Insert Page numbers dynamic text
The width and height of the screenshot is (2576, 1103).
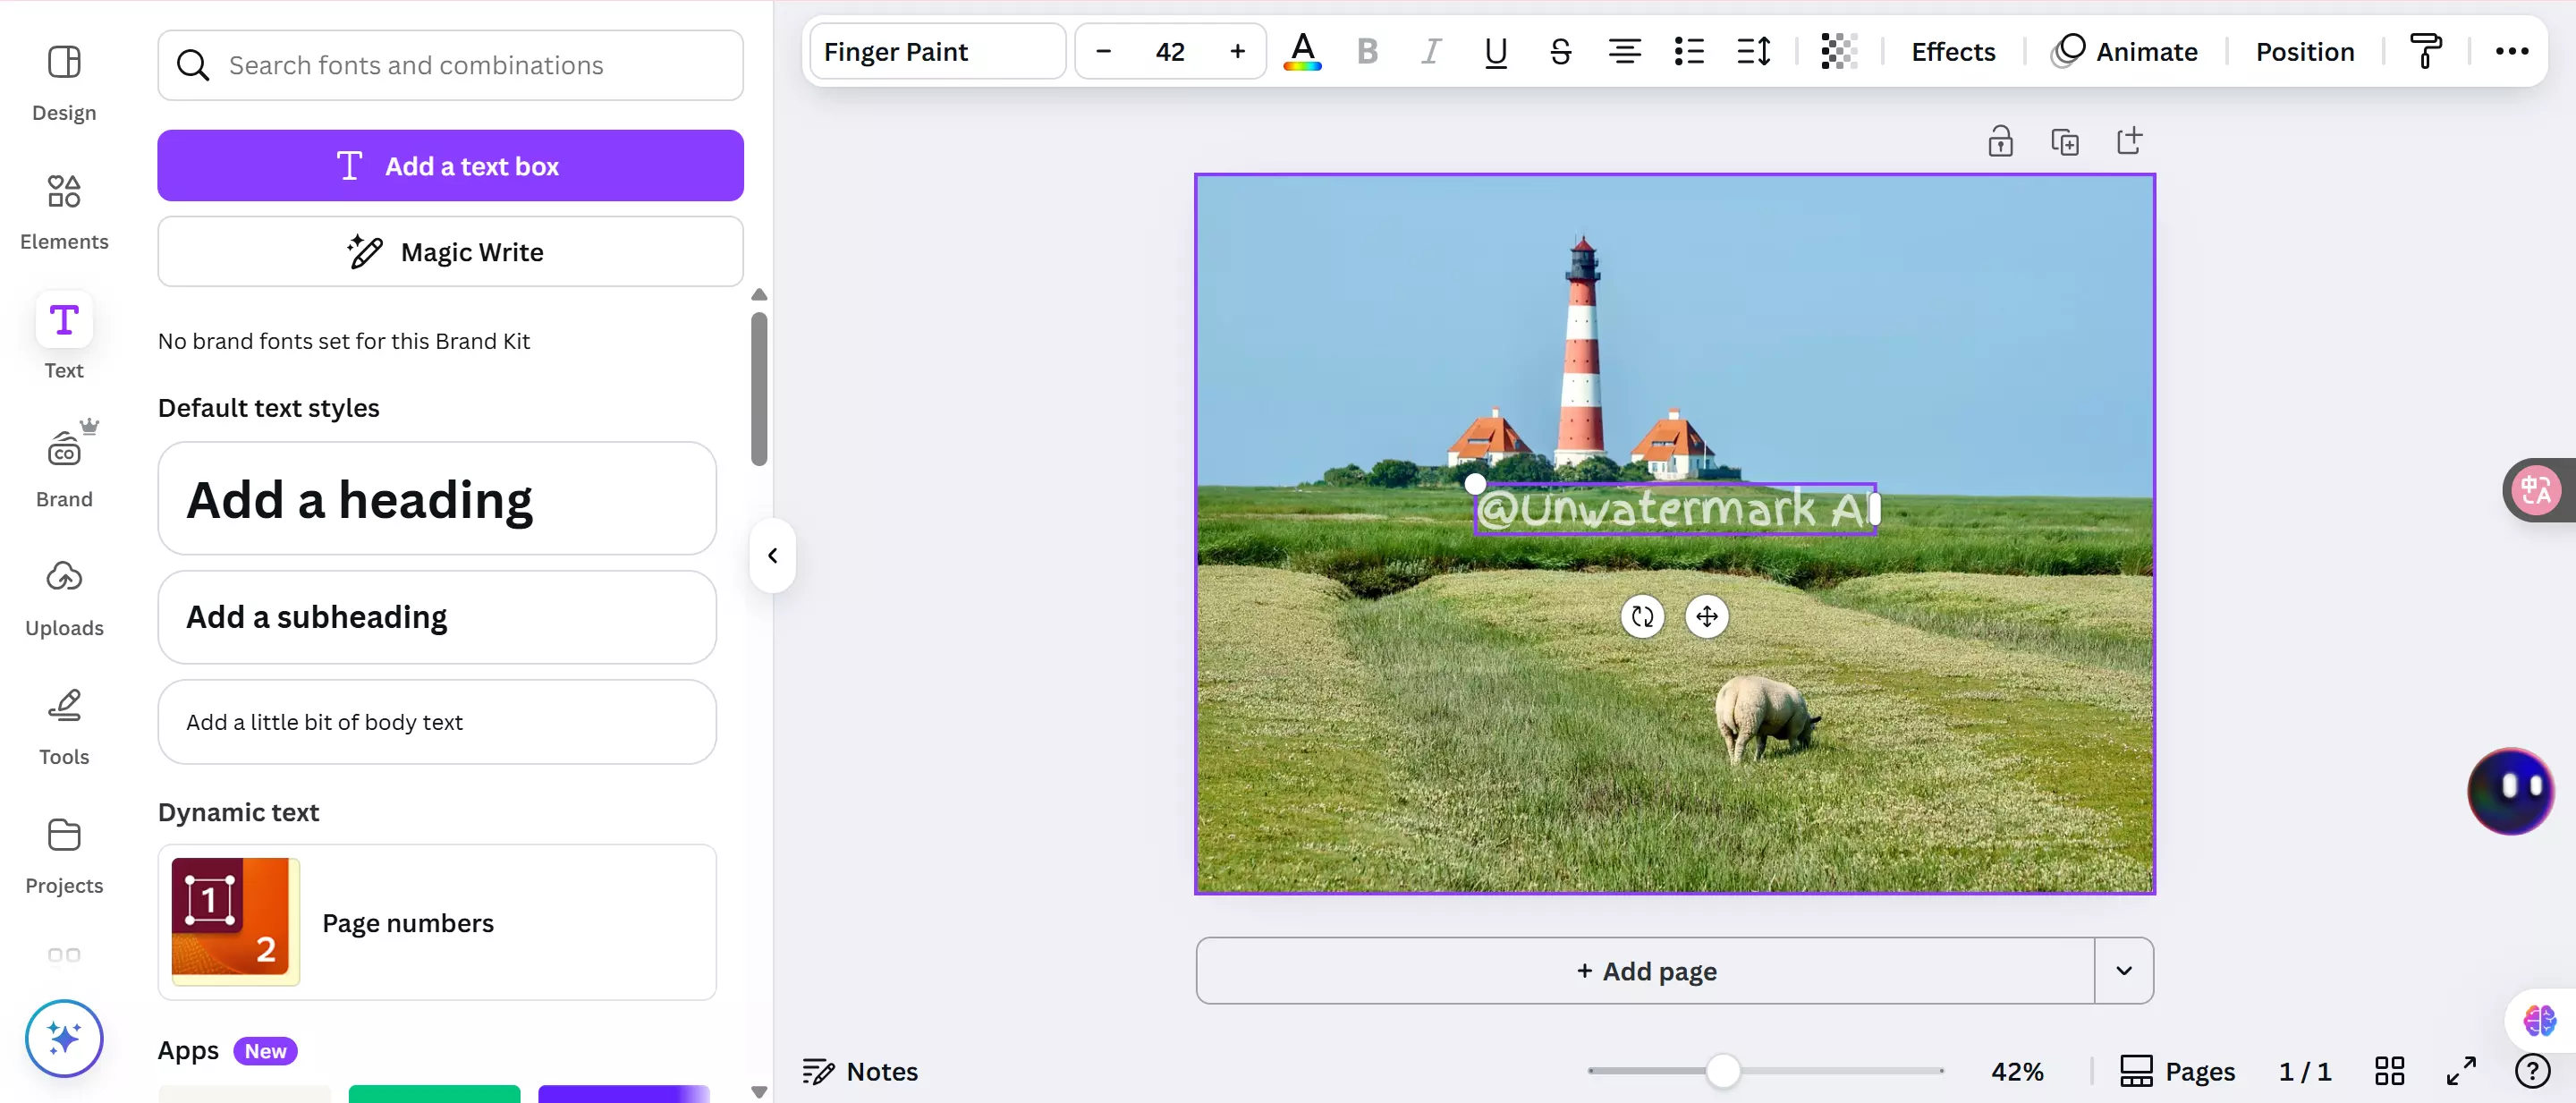tap(437, 922)
